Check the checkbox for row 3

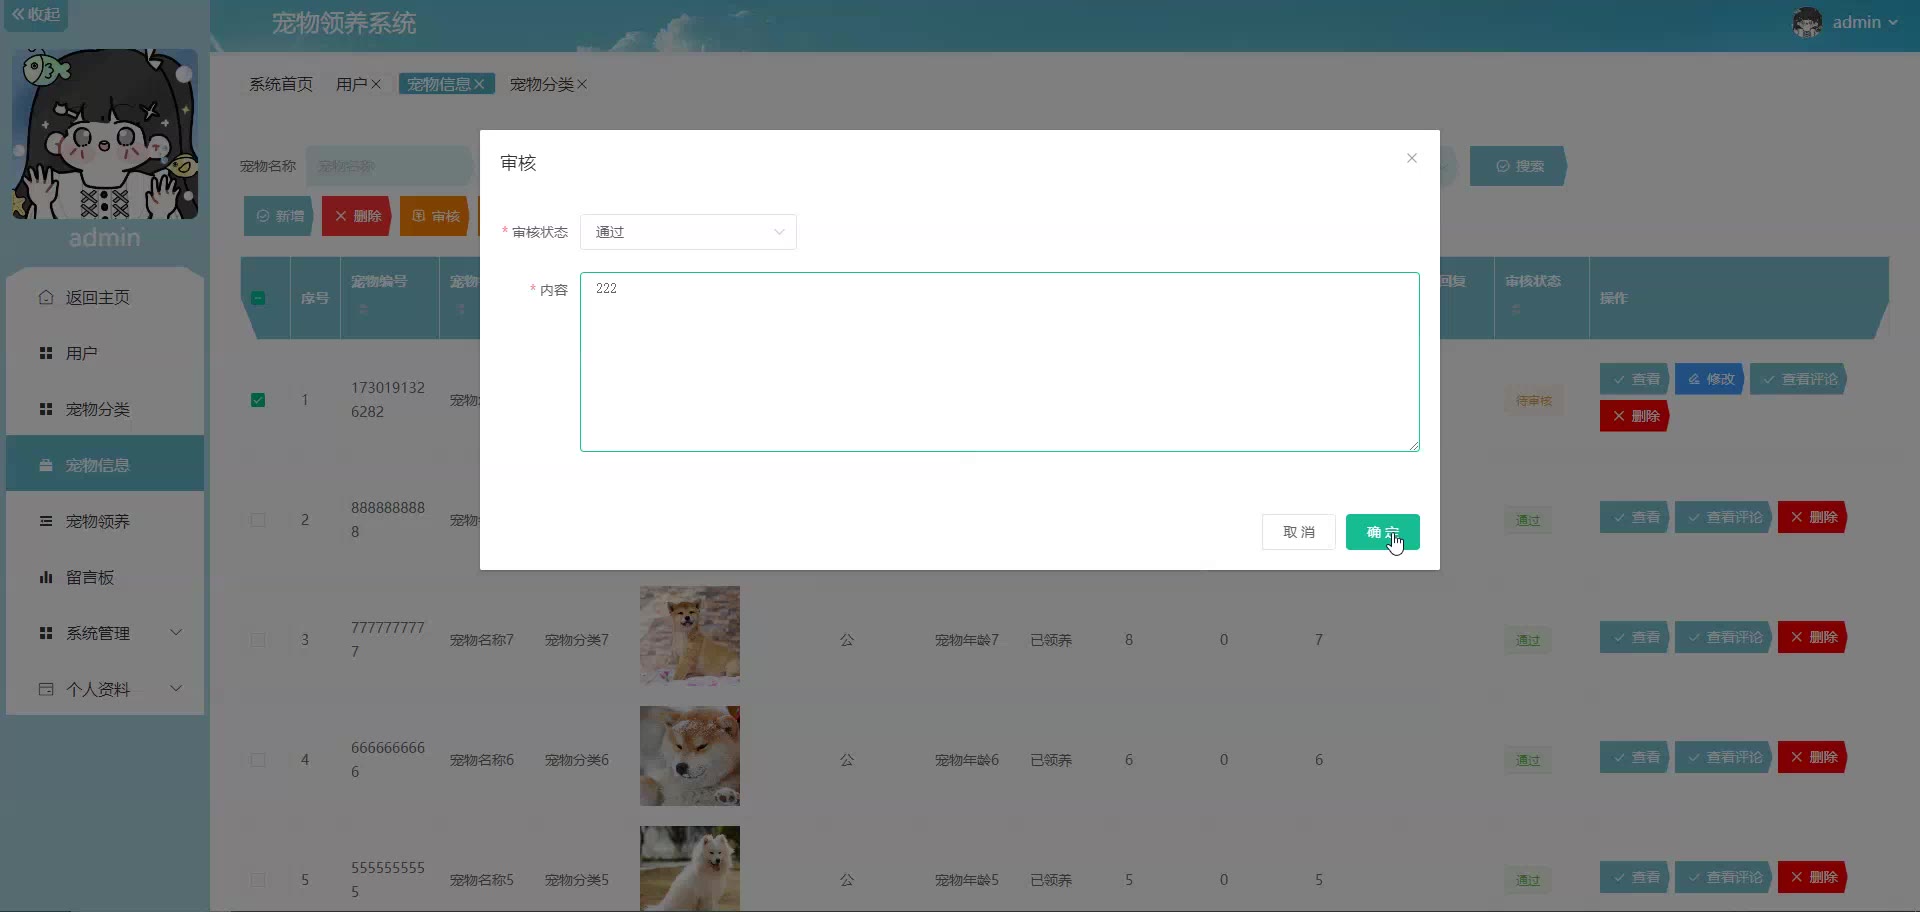[258, 640]
